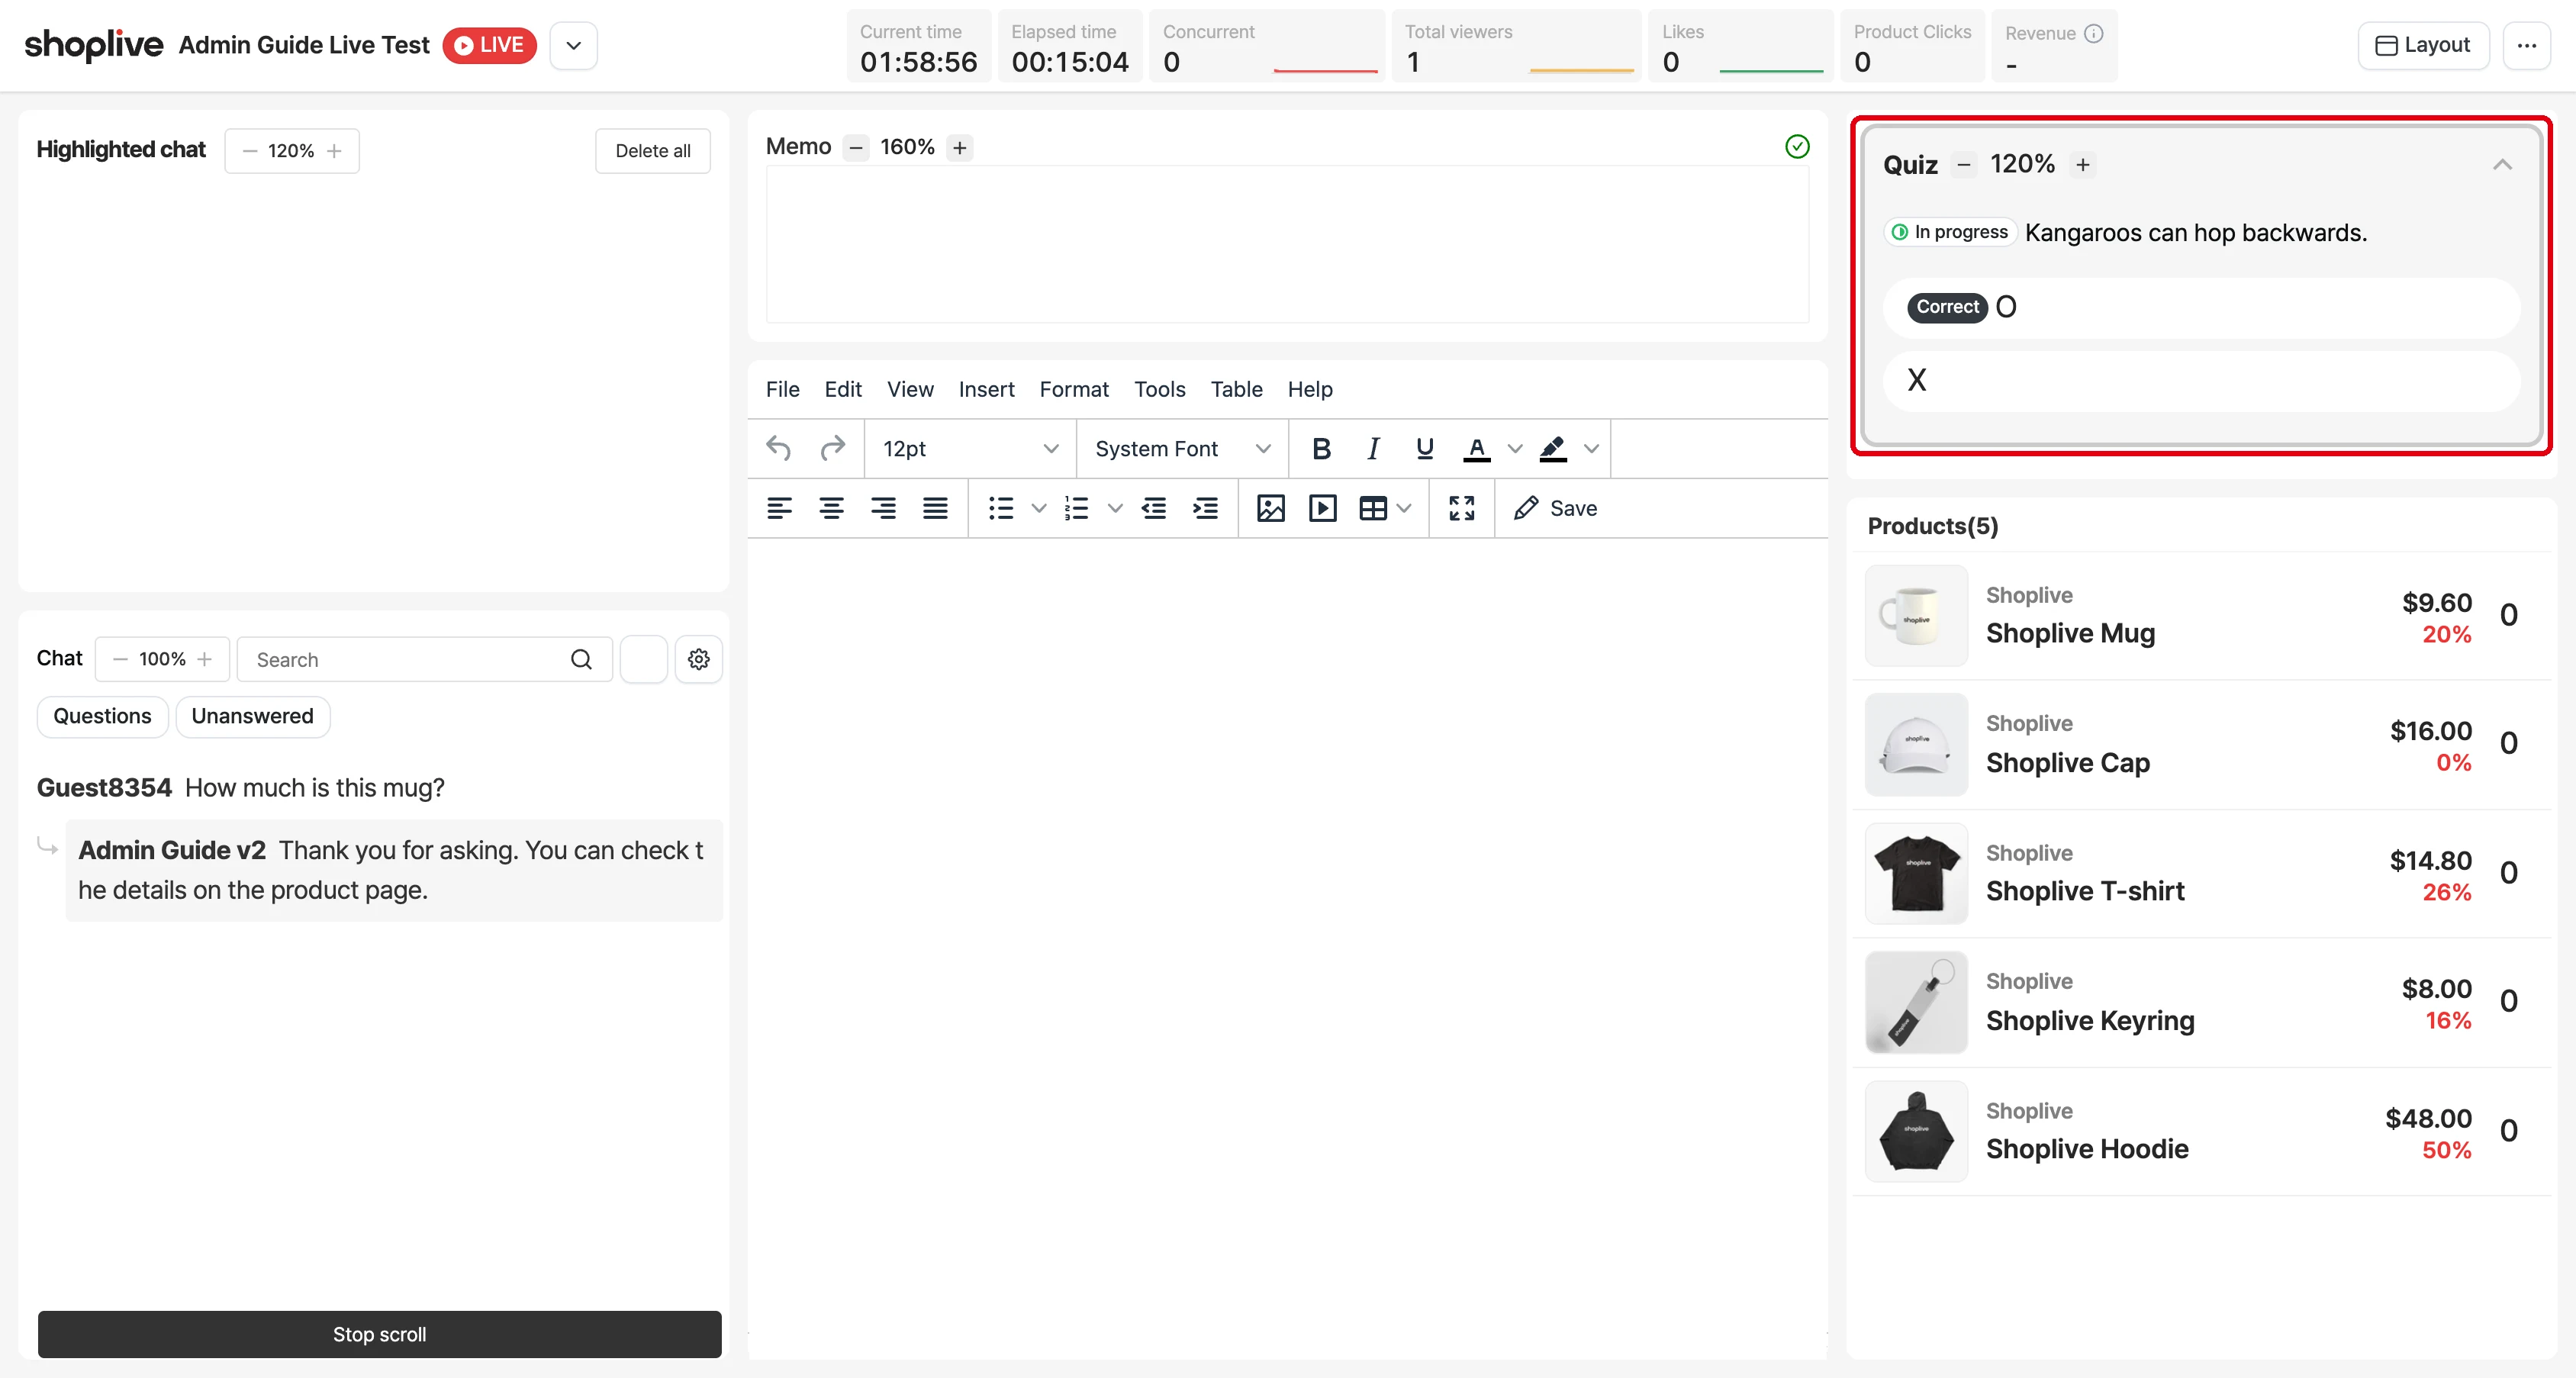Click the chat search magnifier icon
This screenshot has height=1378, width=2576.
point(581,659)
